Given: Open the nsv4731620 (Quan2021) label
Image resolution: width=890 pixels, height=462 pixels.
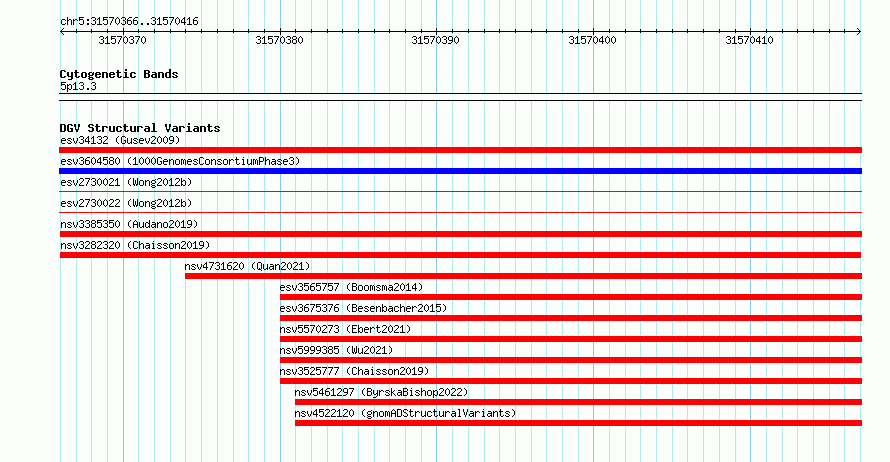Looking at the screenshot, I should pos(247,266).
